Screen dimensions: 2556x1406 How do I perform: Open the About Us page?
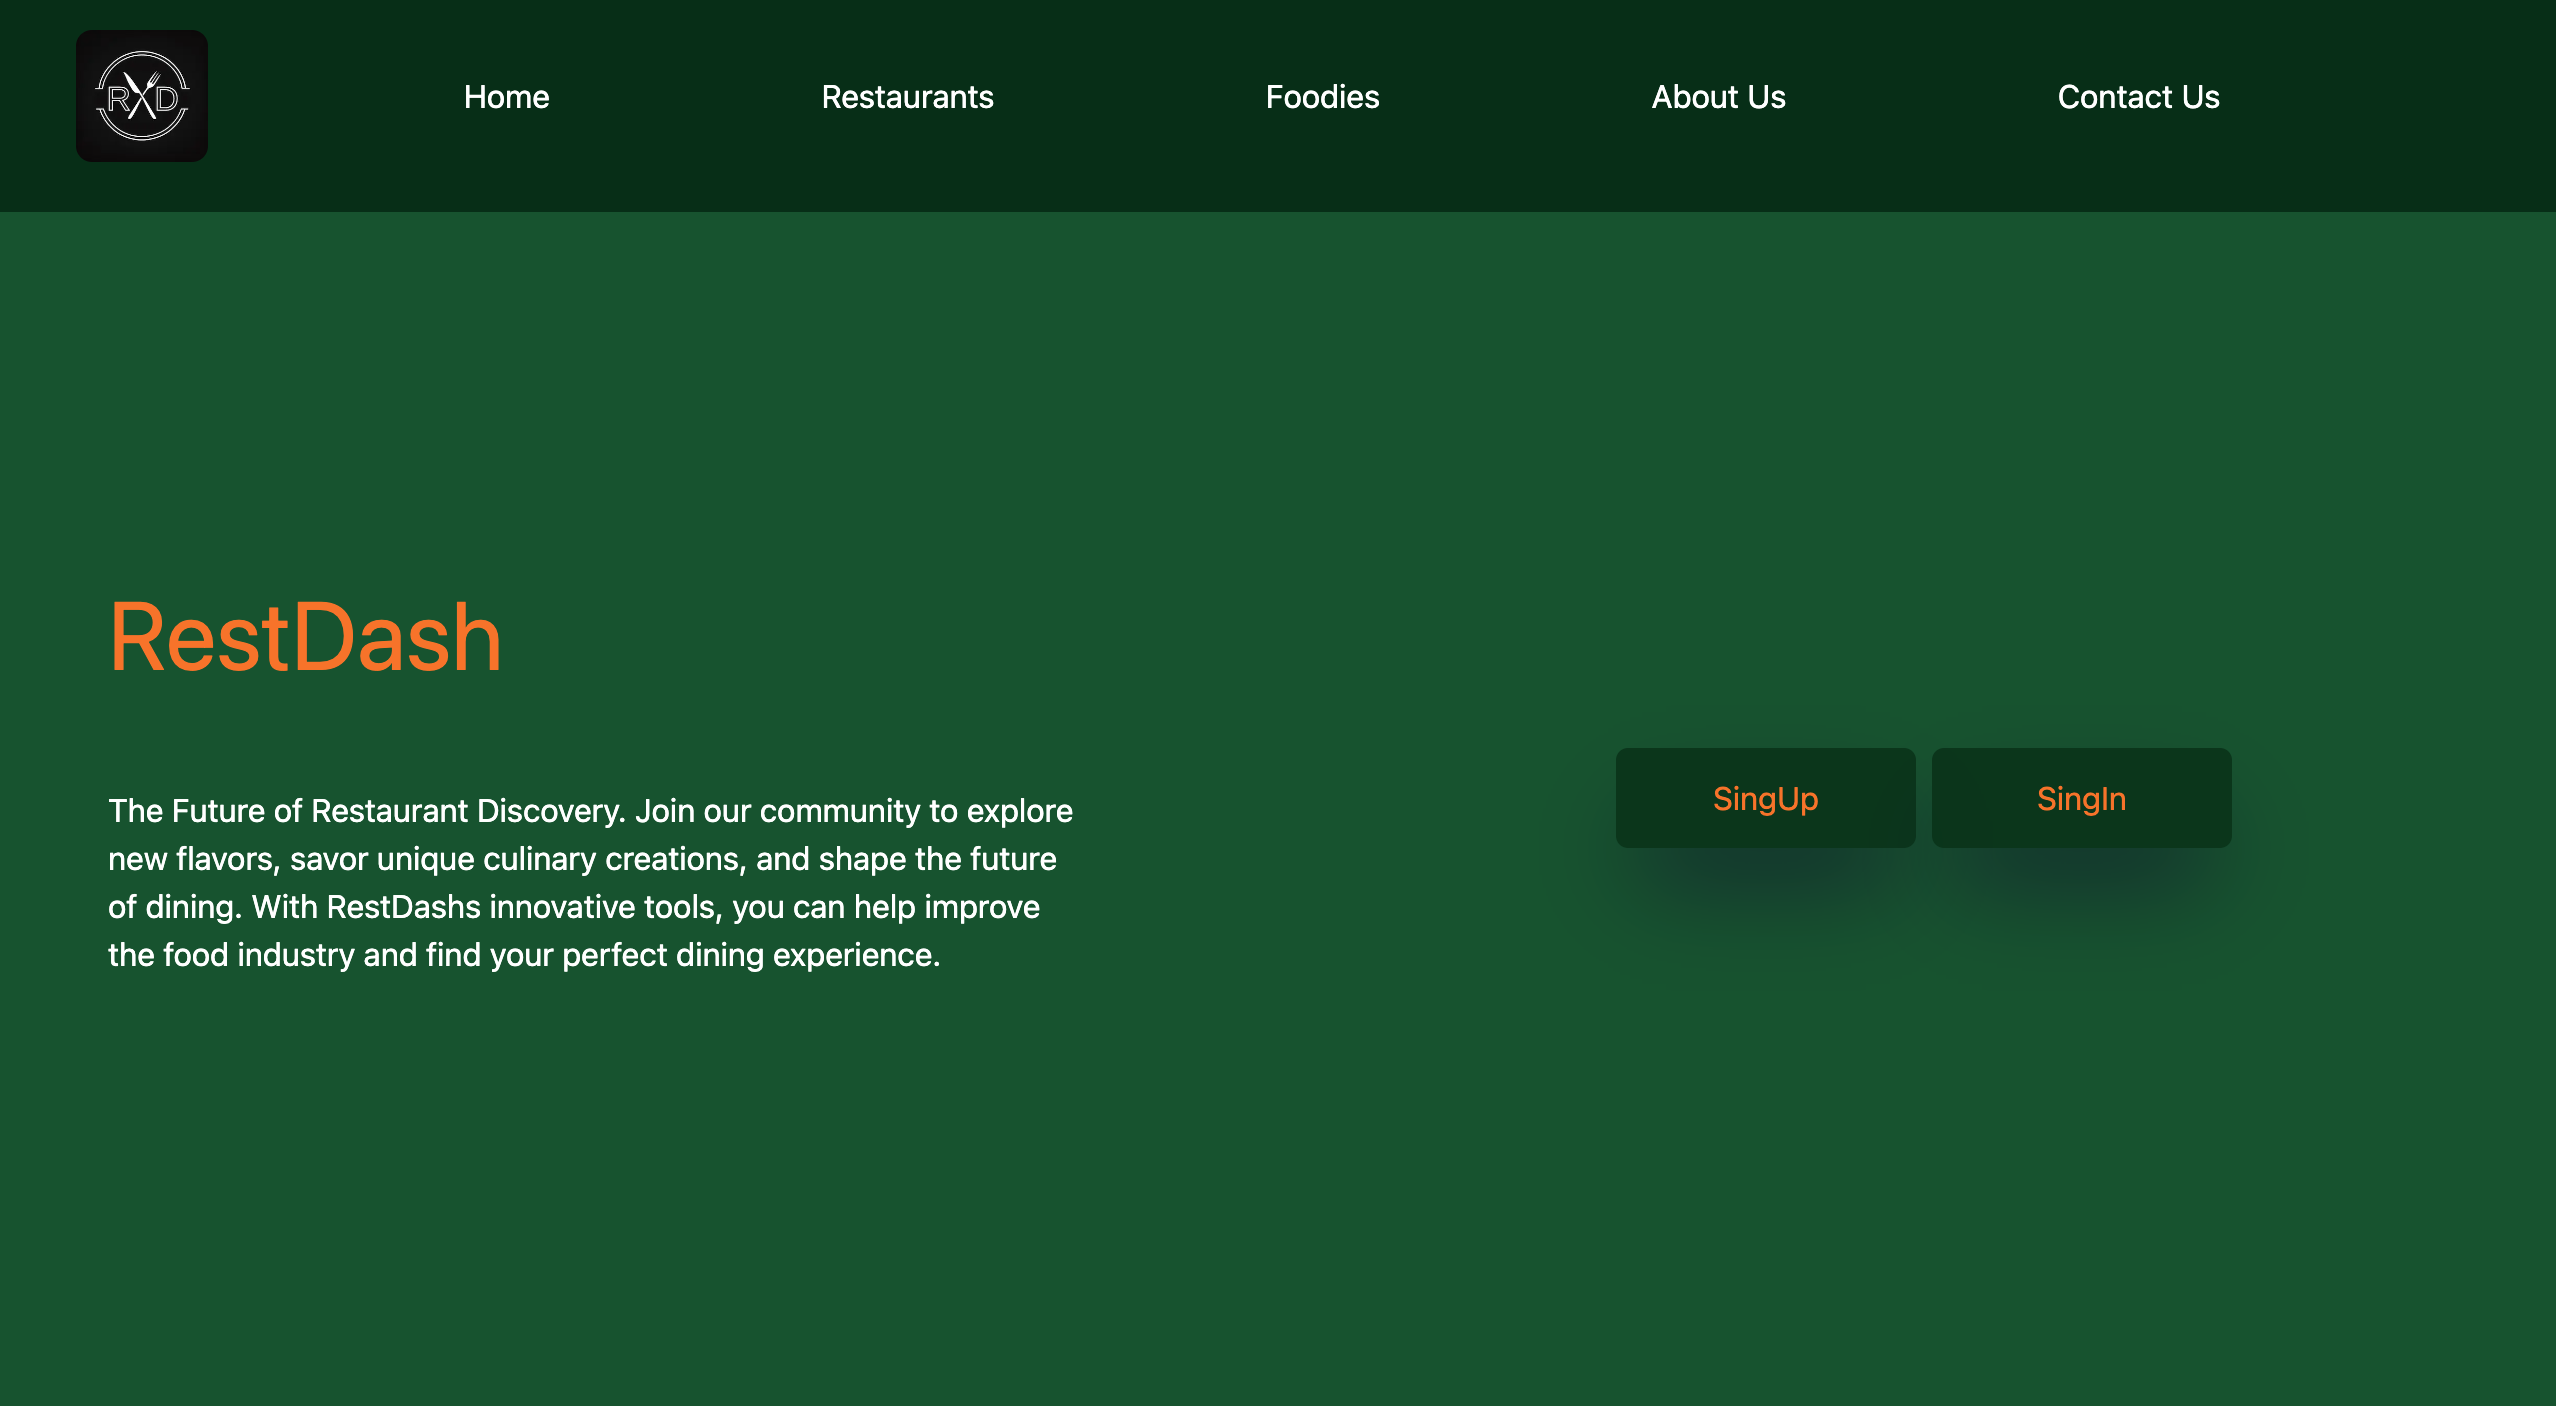click(1718, 97)
